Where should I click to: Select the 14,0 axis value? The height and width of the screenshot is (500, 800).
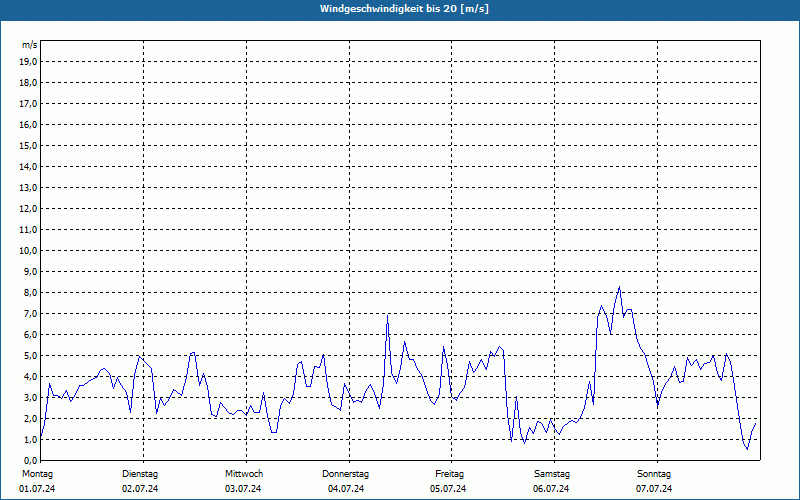click(28, 166)
